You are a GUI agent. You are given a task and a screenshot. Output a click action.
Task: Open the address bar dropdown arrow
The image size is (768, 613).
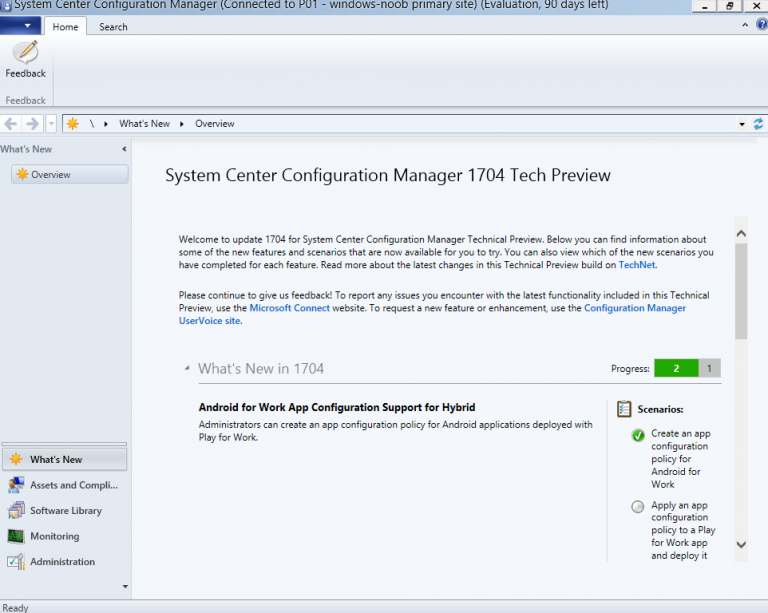[x=742, y=124]
